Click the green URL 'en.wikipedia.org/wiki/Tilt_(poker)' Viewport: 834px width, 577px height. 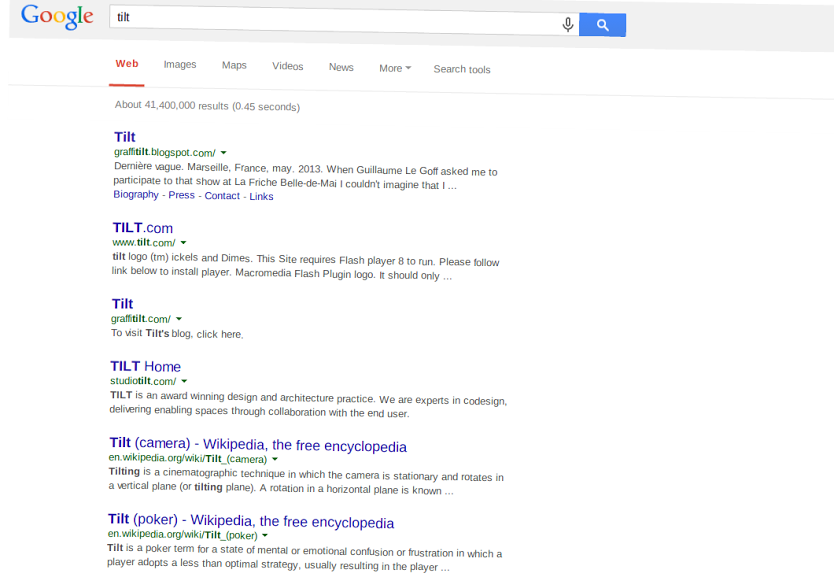(182, 534)
